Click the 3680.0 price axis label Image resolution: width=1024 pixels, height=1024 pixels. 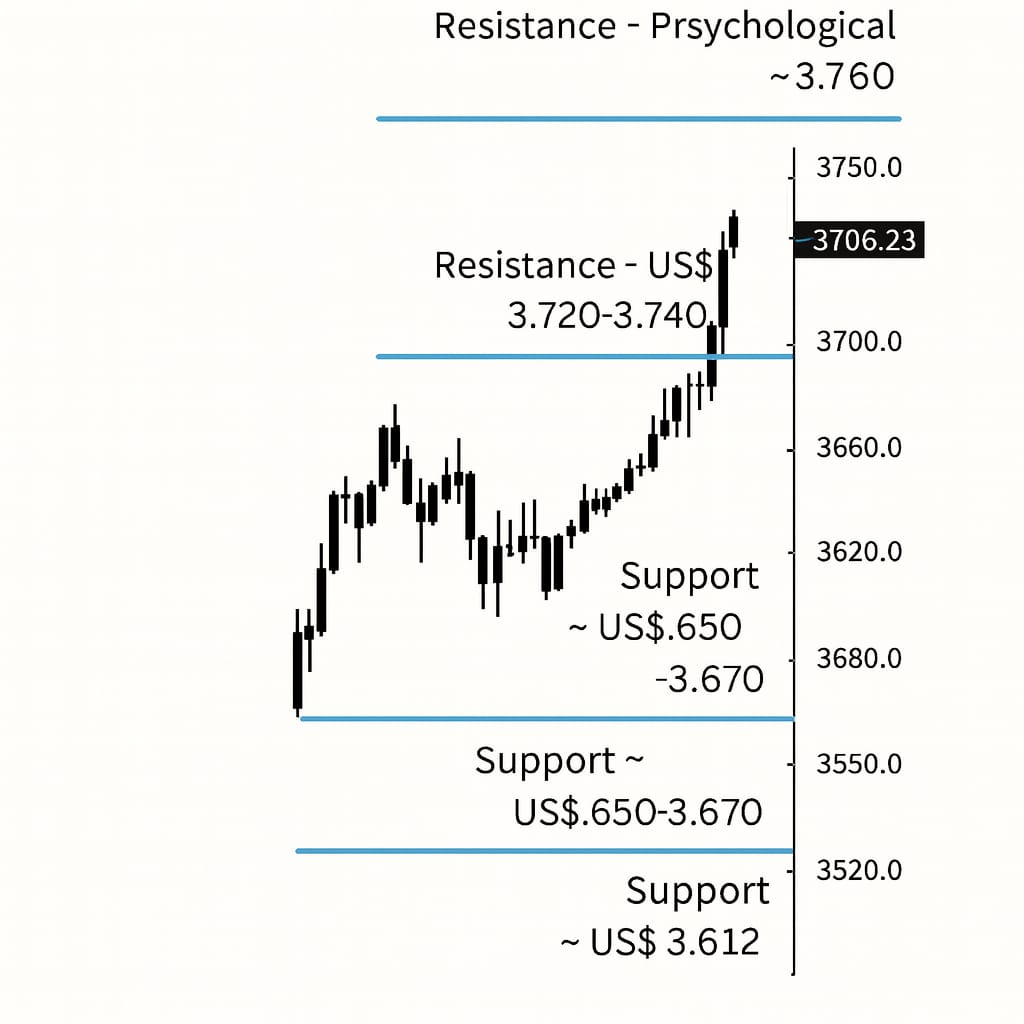coord(859,659)
